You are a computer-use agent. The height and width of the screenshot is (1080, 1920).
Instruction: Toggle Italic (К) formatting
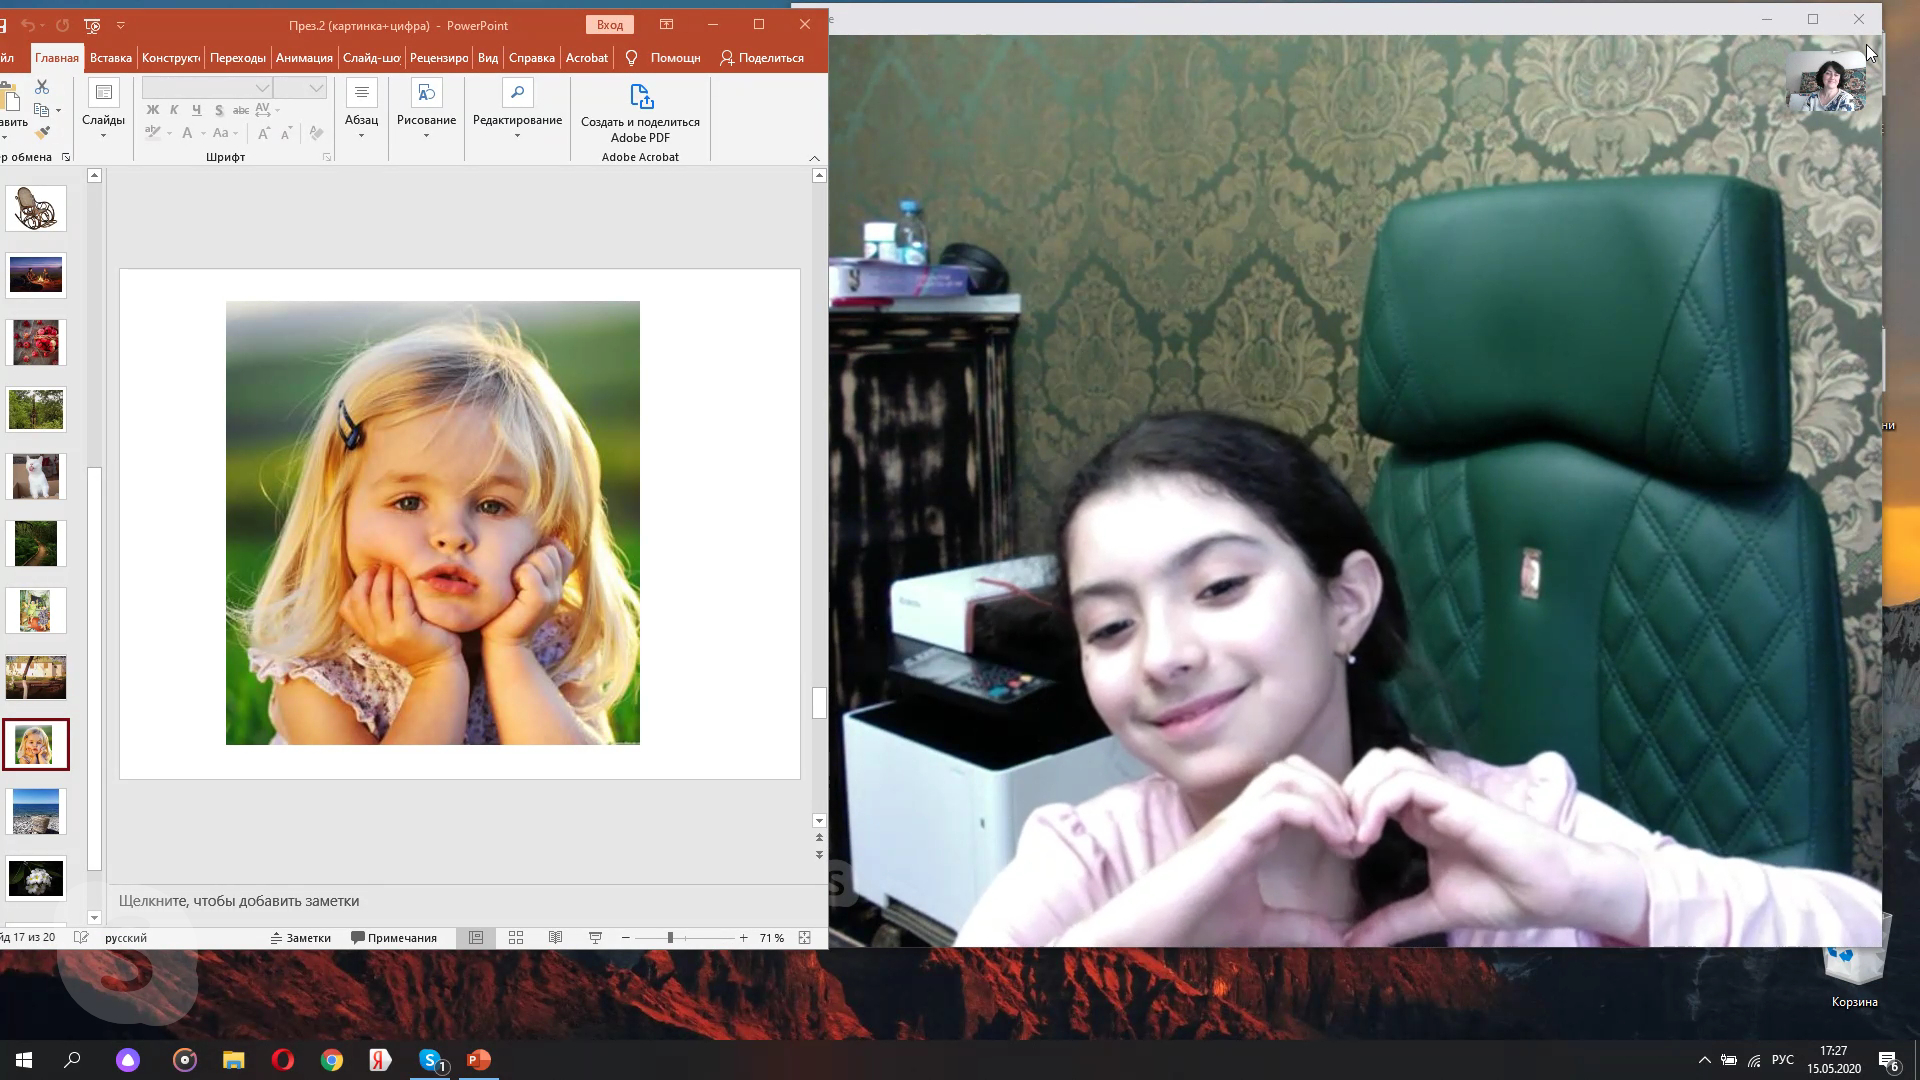tap(174, 110)
